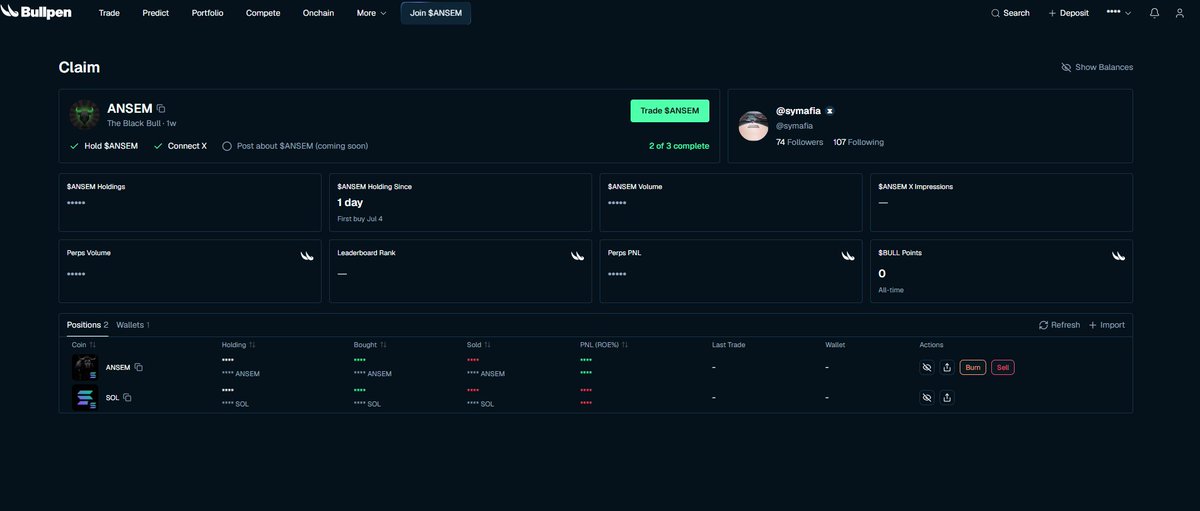Click the green Trade $ANSEM button
Viewport: 1200px width, 511px height.
tap(670, 111)
